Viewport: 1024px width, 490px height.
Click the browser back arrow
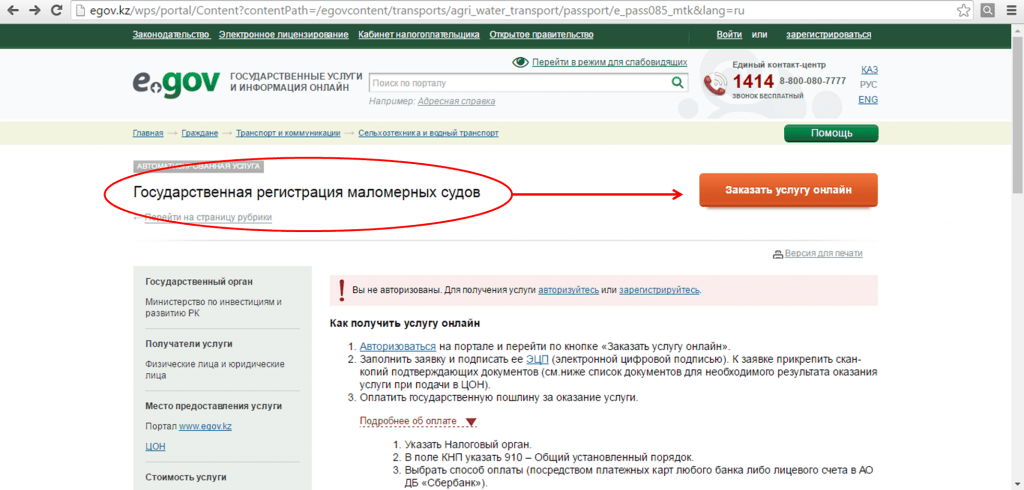(x=12, y=10)
